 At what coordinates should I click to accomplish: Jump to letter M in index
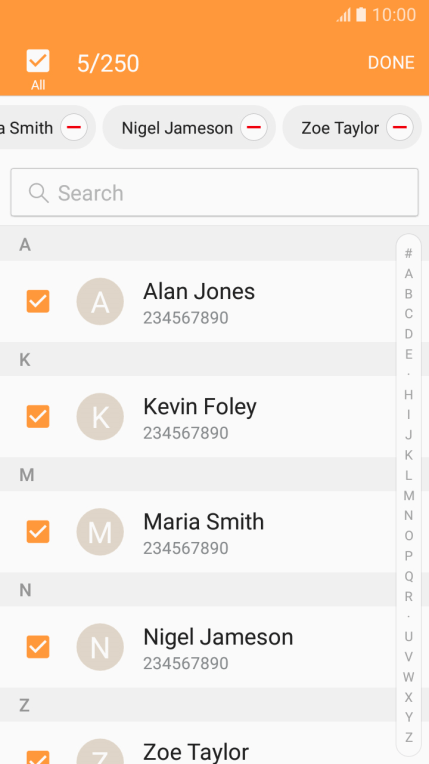coord(409,496)
